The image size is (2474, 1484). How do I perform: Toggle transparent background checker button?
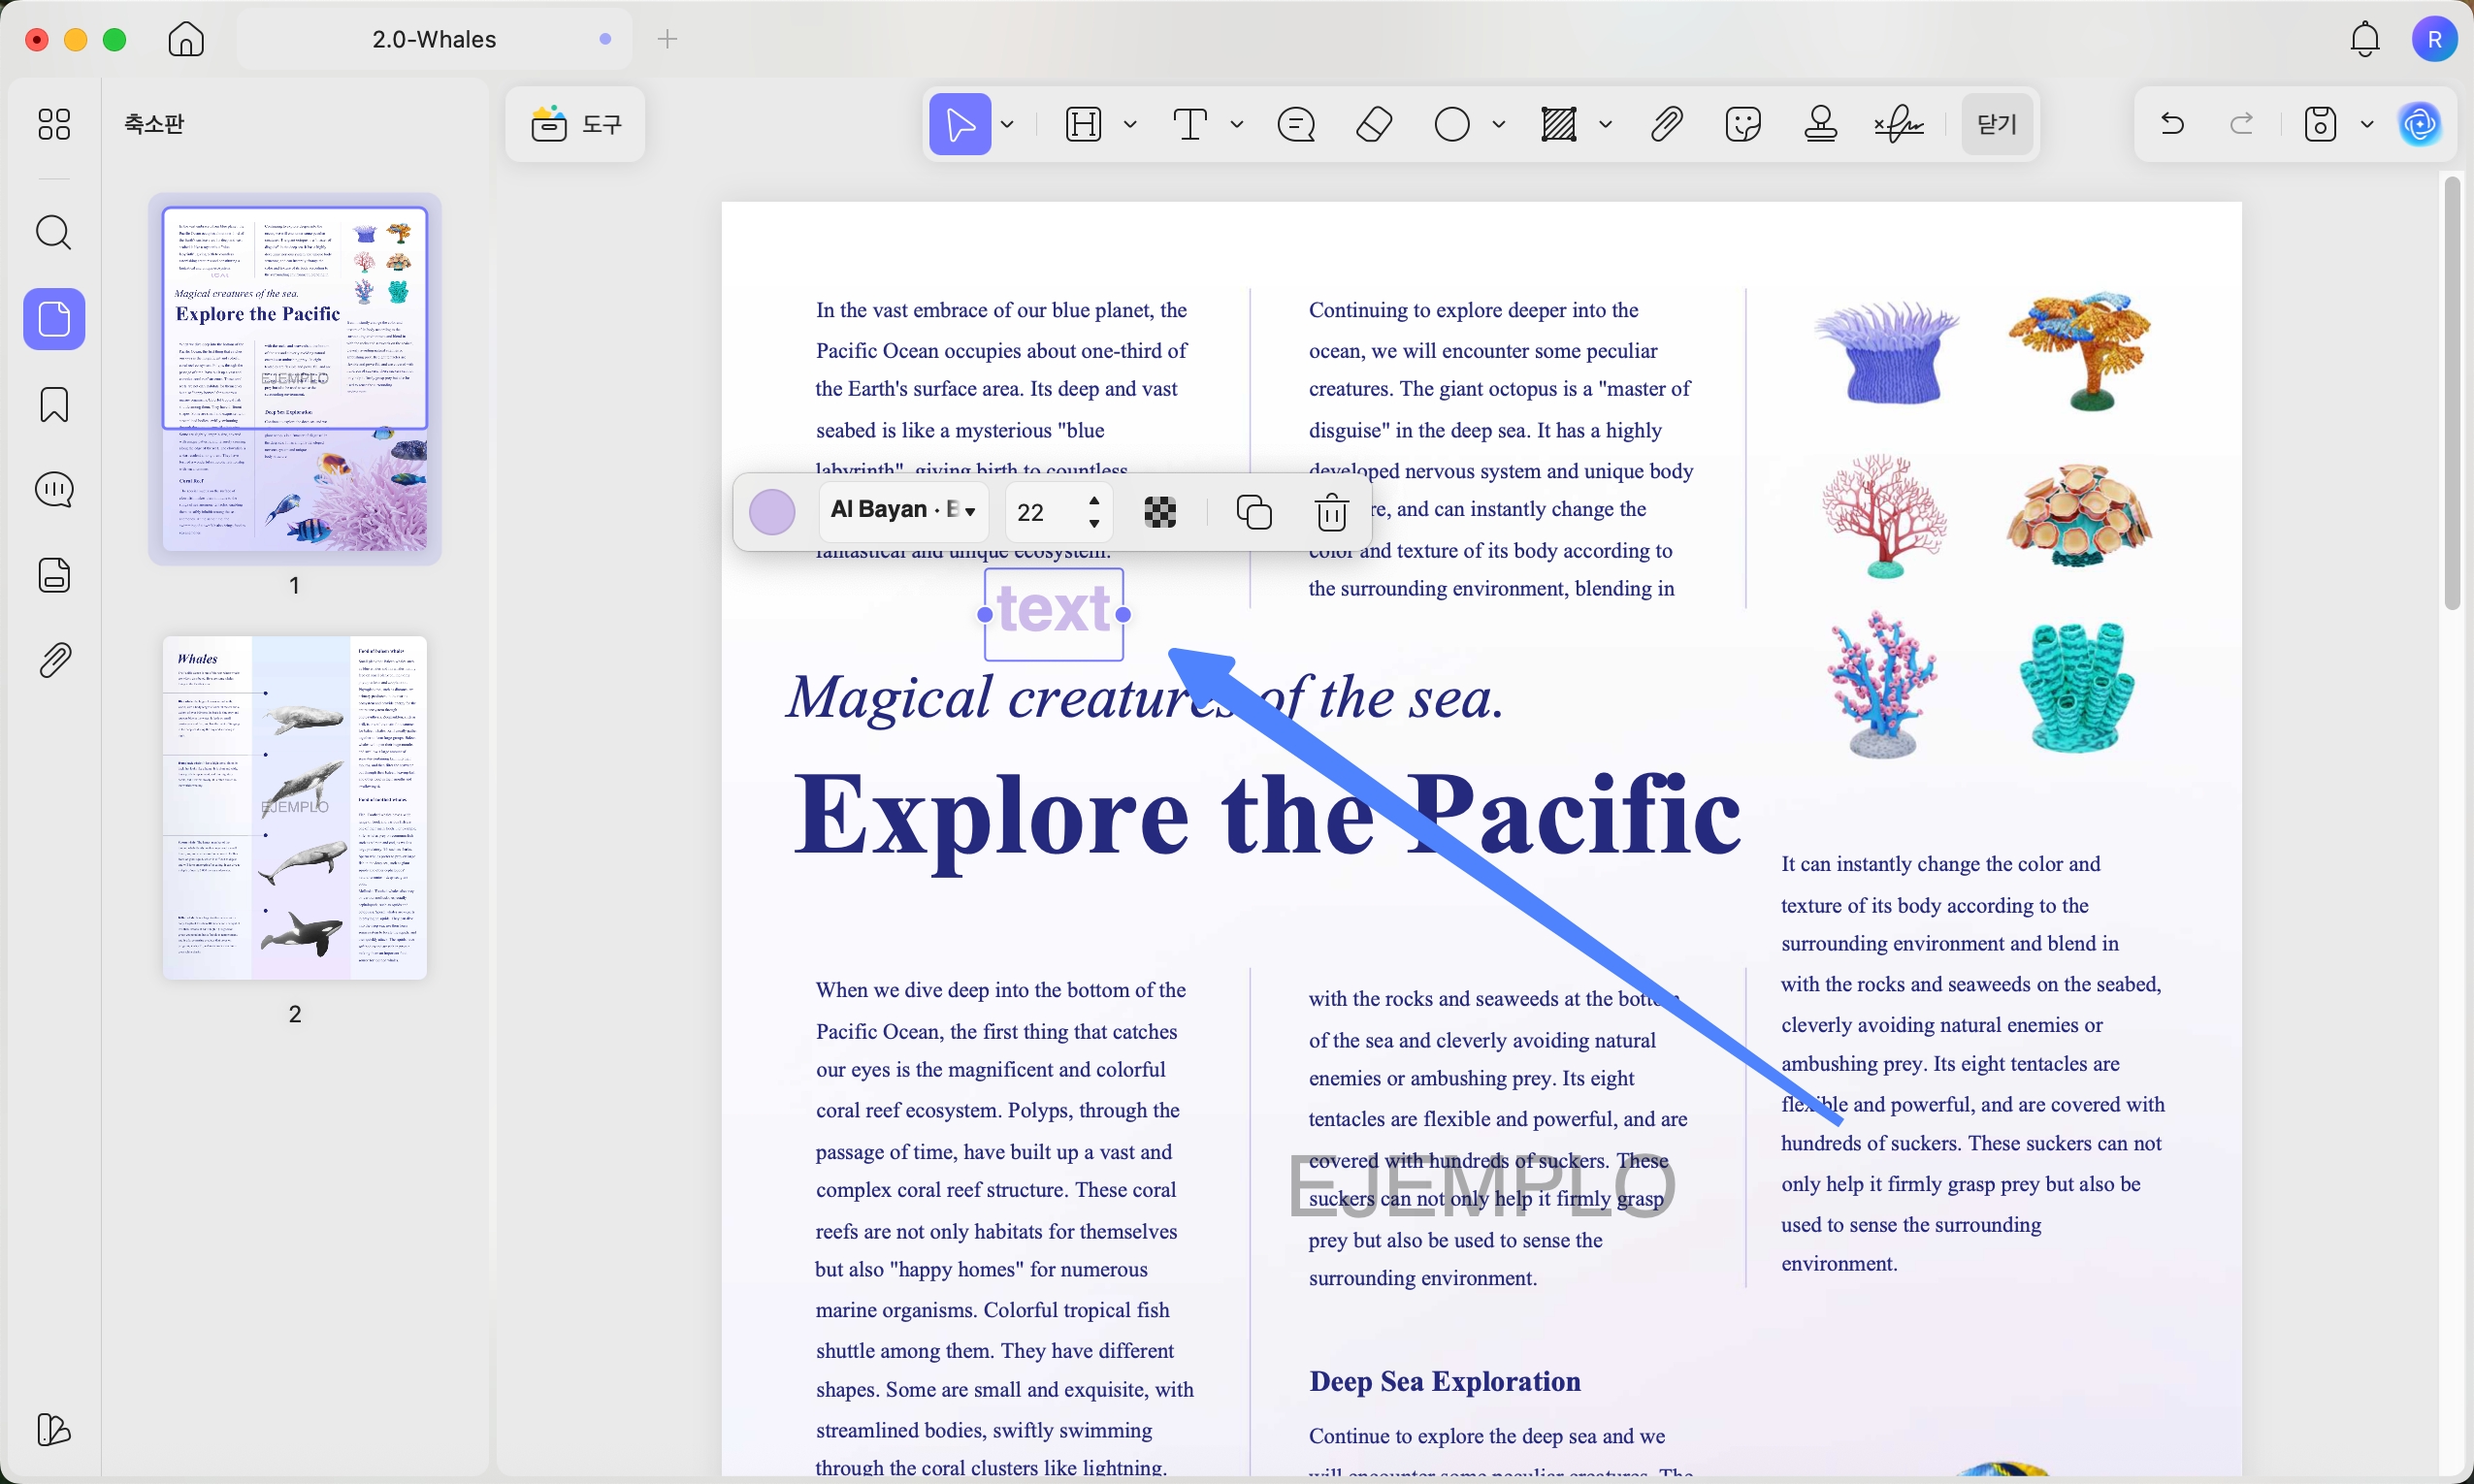[x=1160, y=512]
